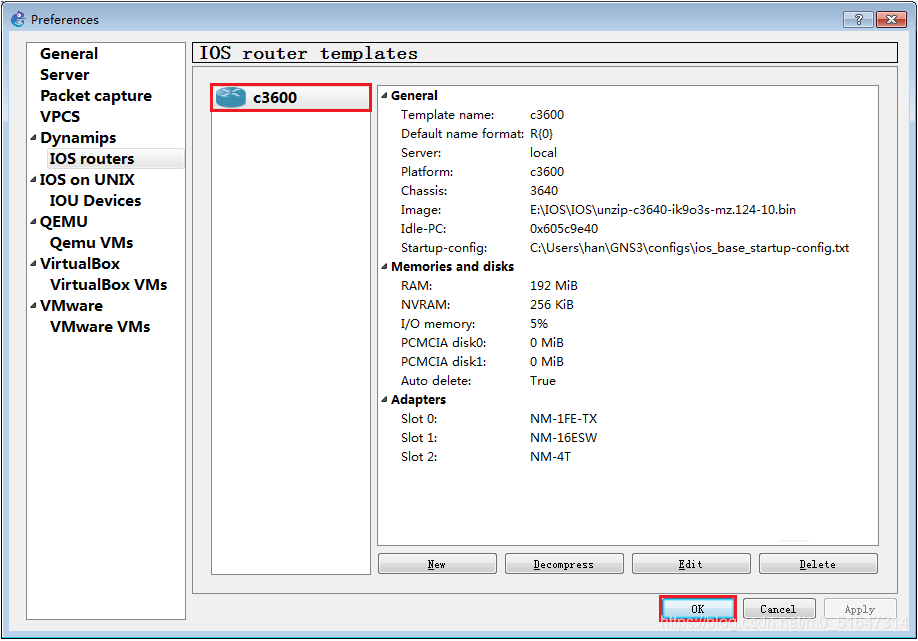Click the Image path ending in 124-10.bin
Viewport: 918px width, 641px height.
663,210
